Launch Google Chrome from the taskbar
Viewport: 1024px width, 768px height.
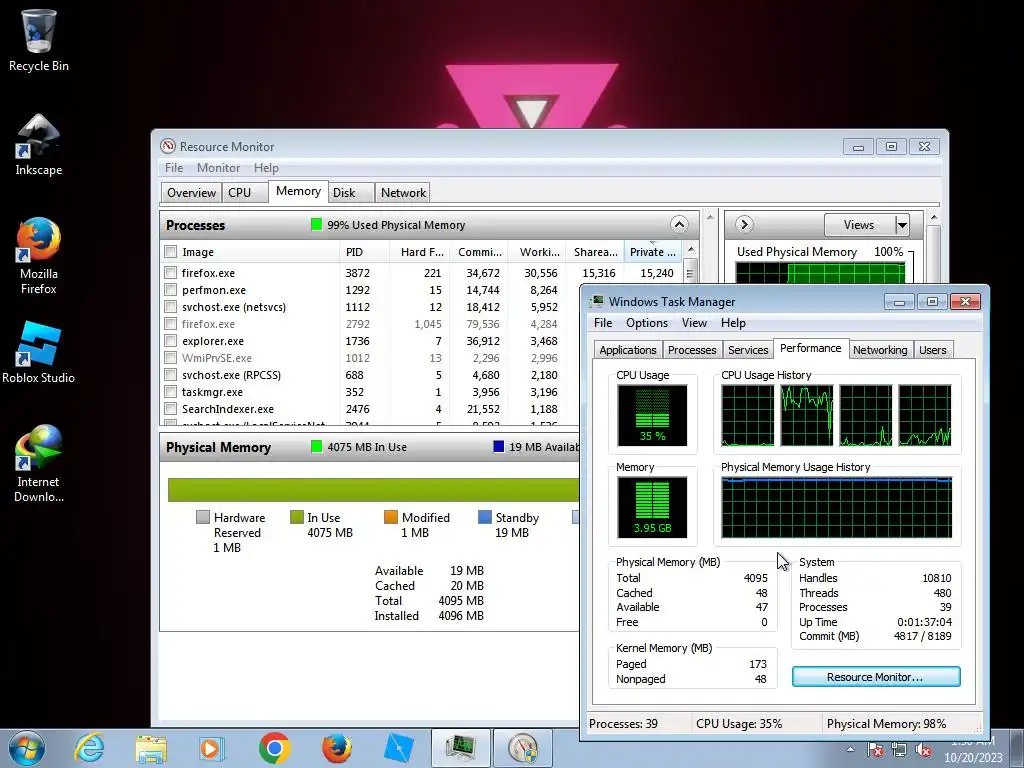click(x=274, y=748)
